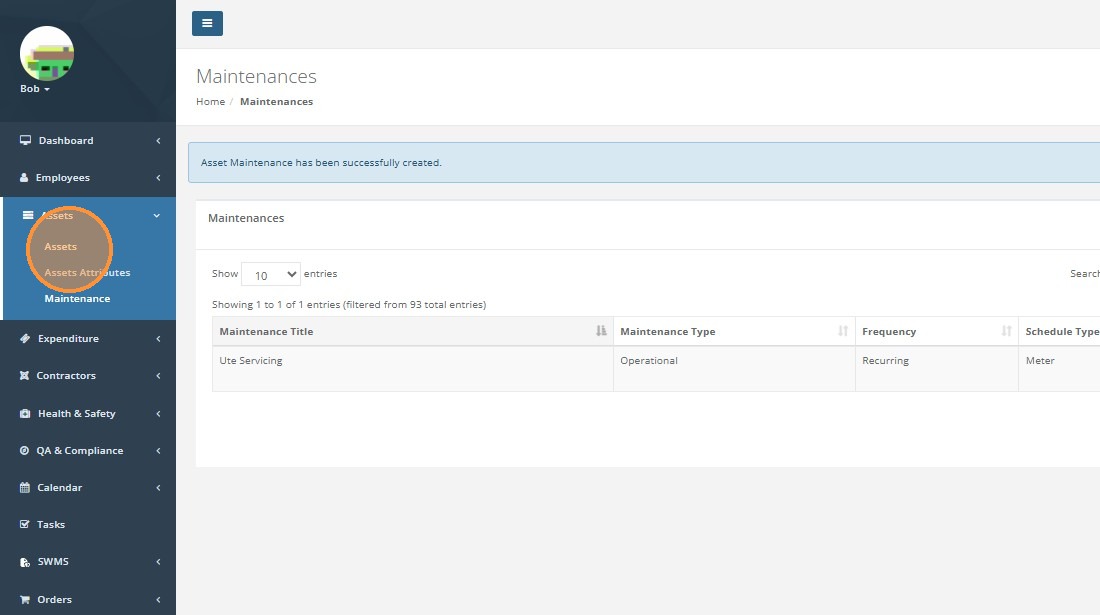Expand the QA & Compliance chevron
Image resolution: width=1100 pixels, height=615 pixels.
click(158, 451)
